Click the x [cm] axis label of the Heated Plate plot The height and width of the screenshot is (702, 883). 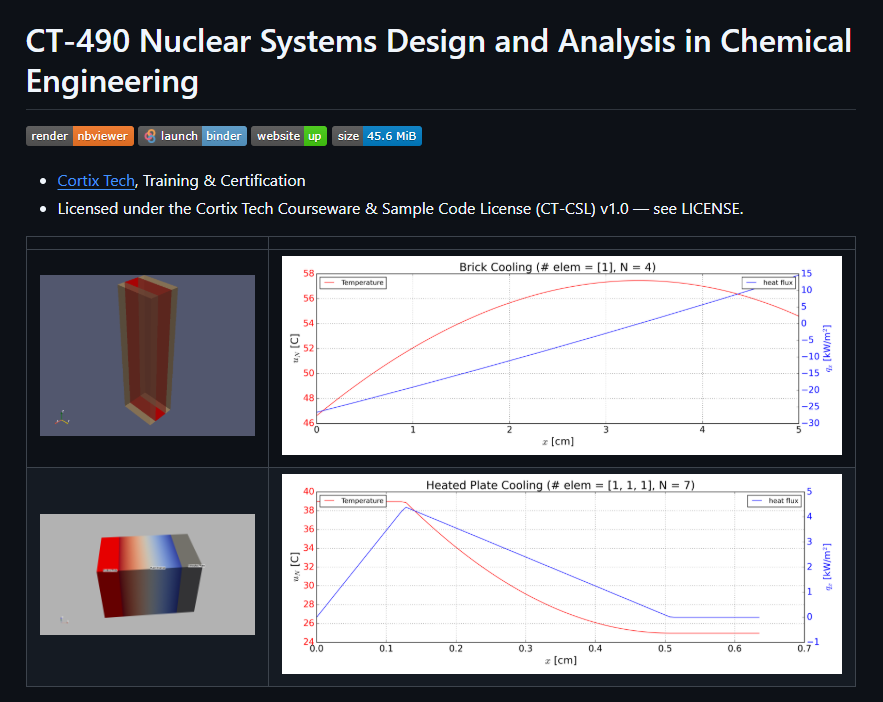(x=560, y=660)
